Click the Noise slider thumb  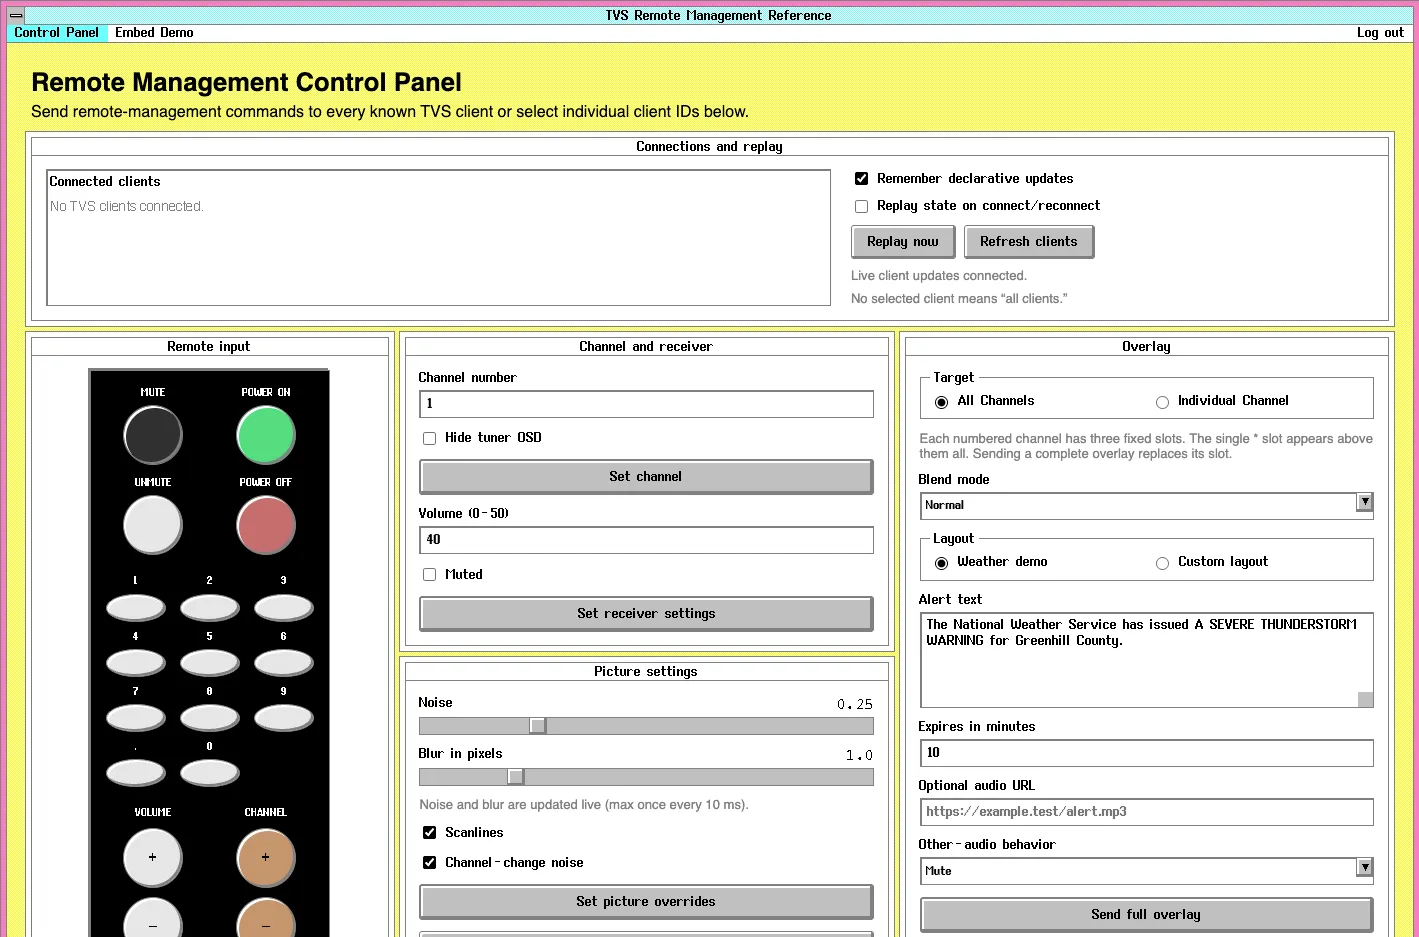(x=538, y=726)
